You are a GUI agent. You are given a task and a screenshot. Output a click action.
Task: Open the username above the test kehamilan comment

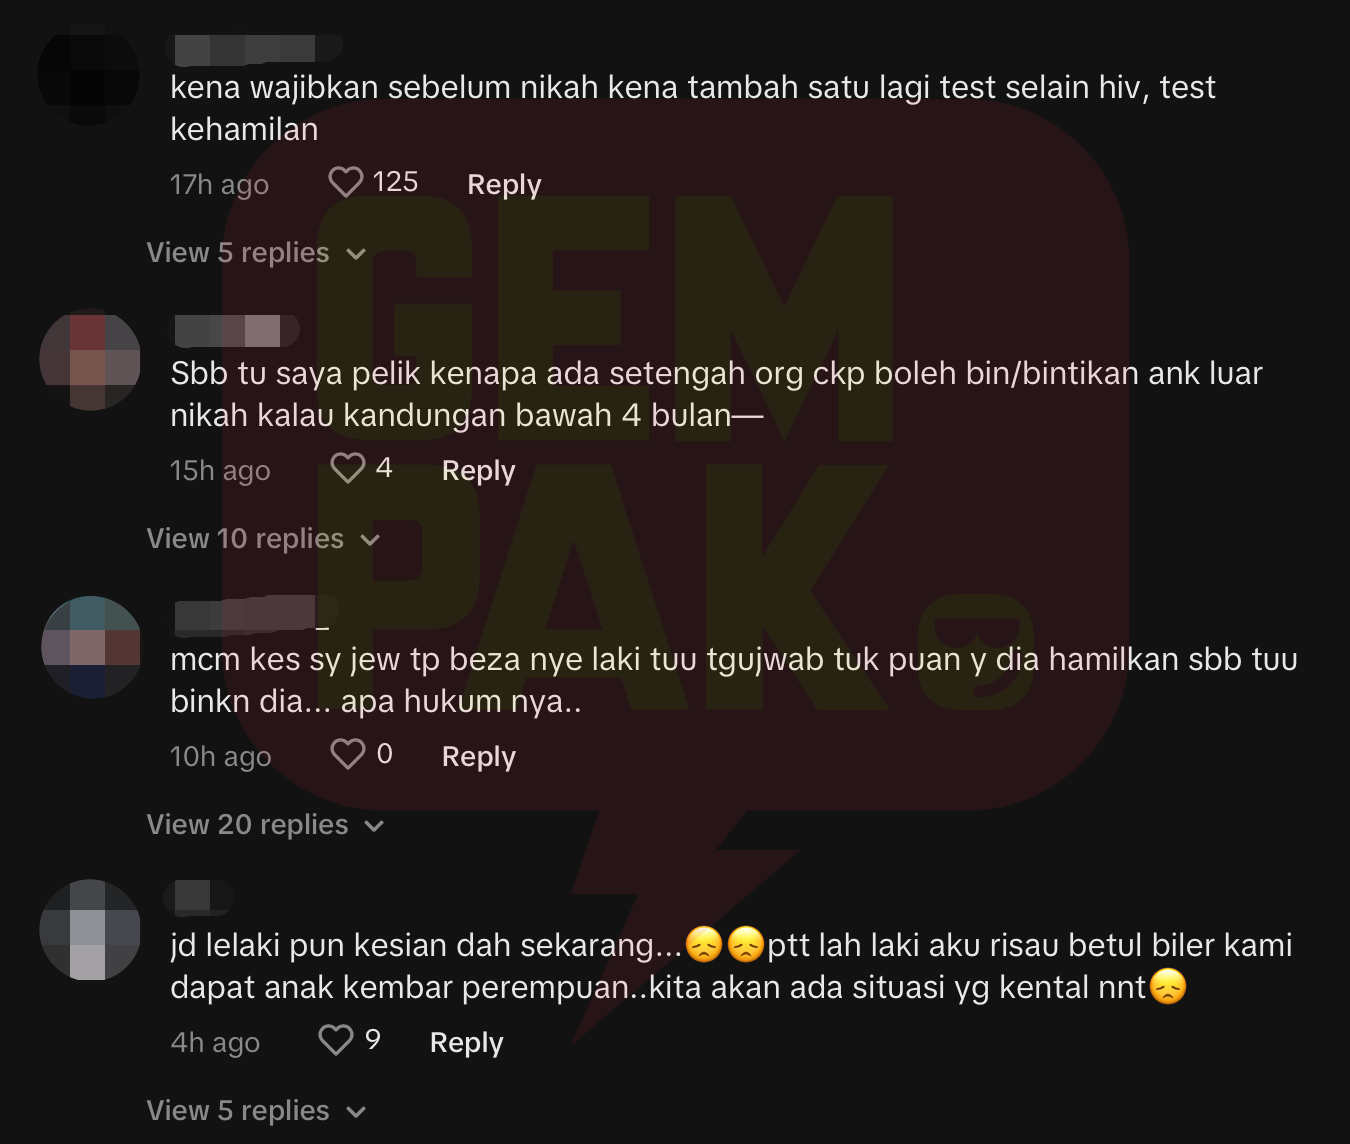[257, 48]
